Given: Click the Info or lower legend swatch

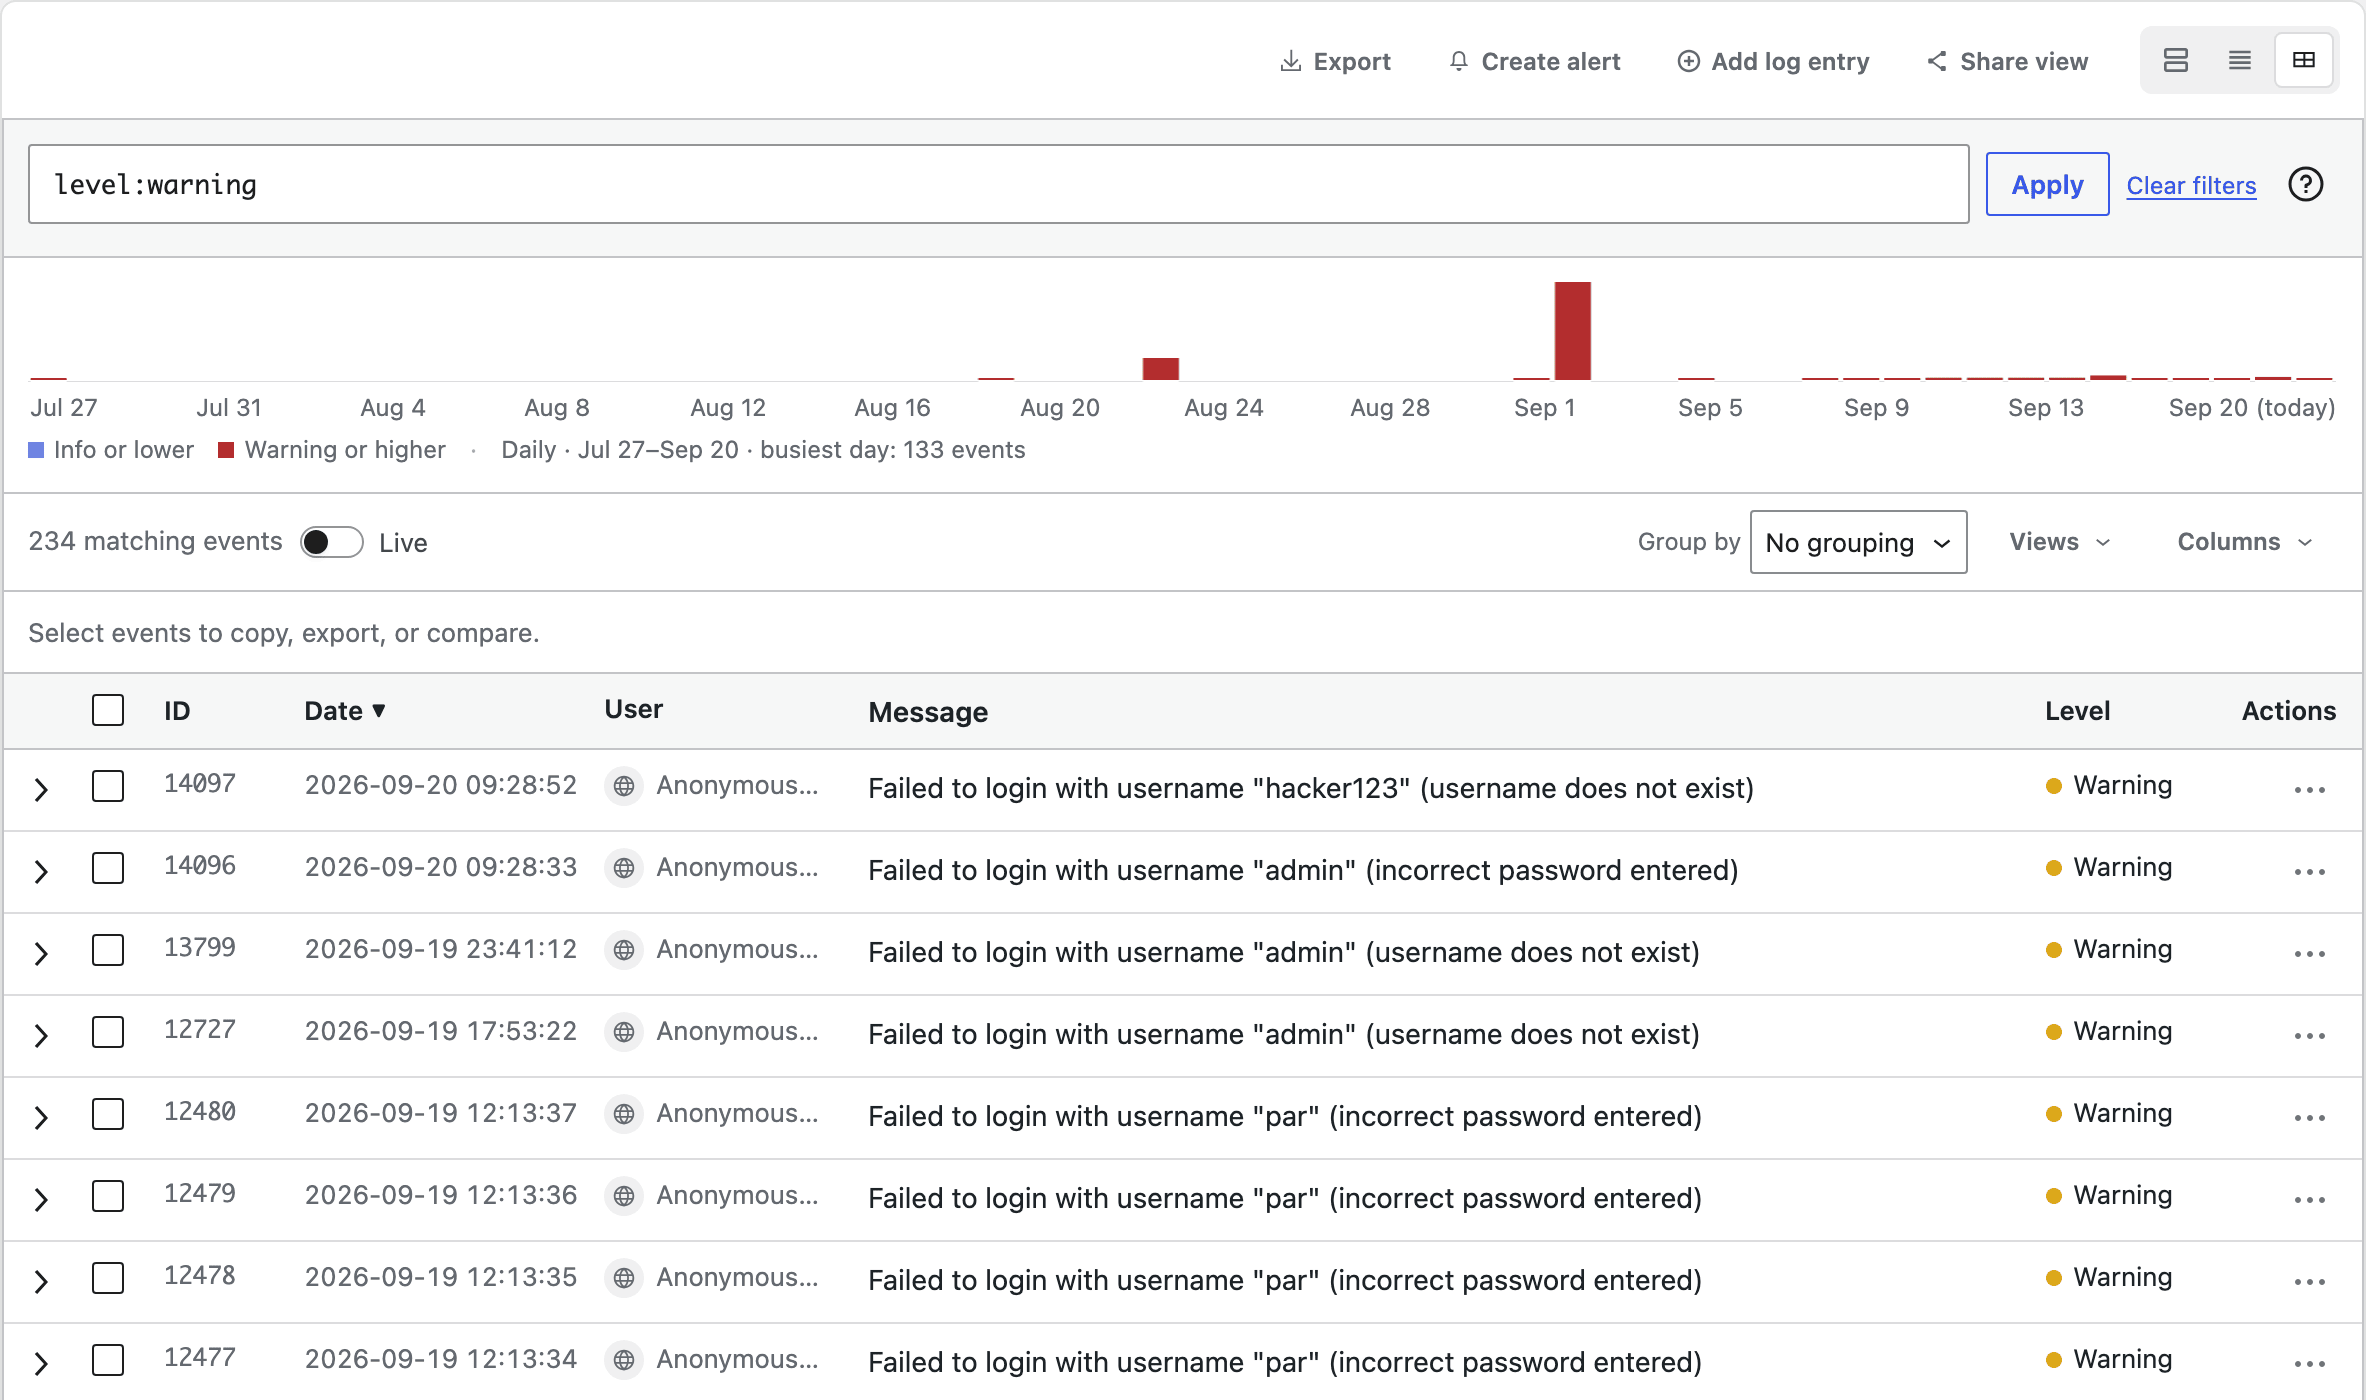Looking at the screenshot, I should 36,450.
